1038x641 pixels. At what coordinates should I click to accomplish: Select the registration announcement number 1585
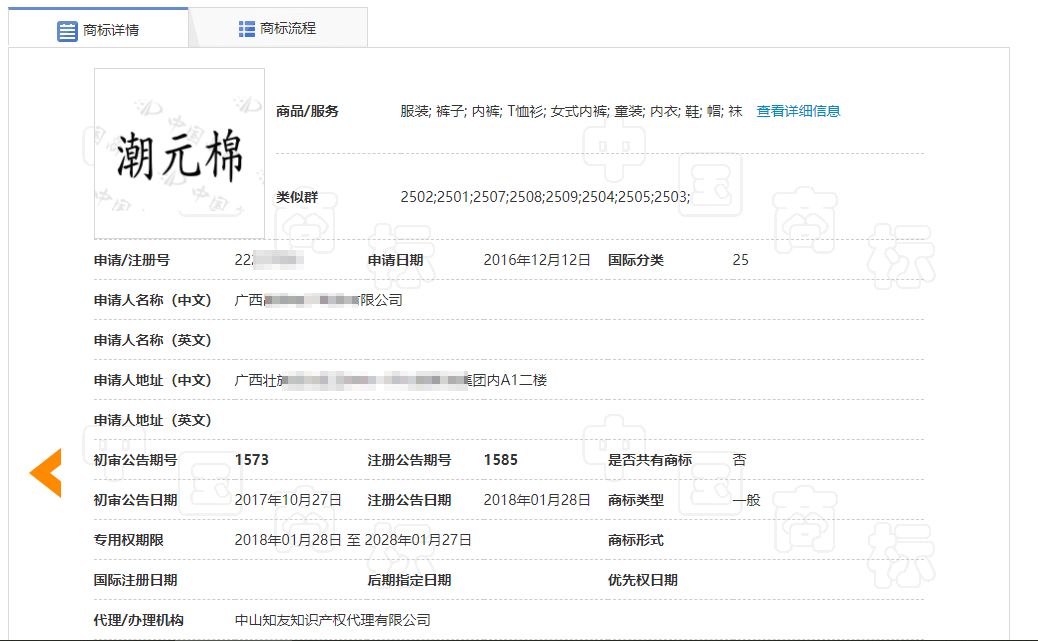(x=500, y=460)
